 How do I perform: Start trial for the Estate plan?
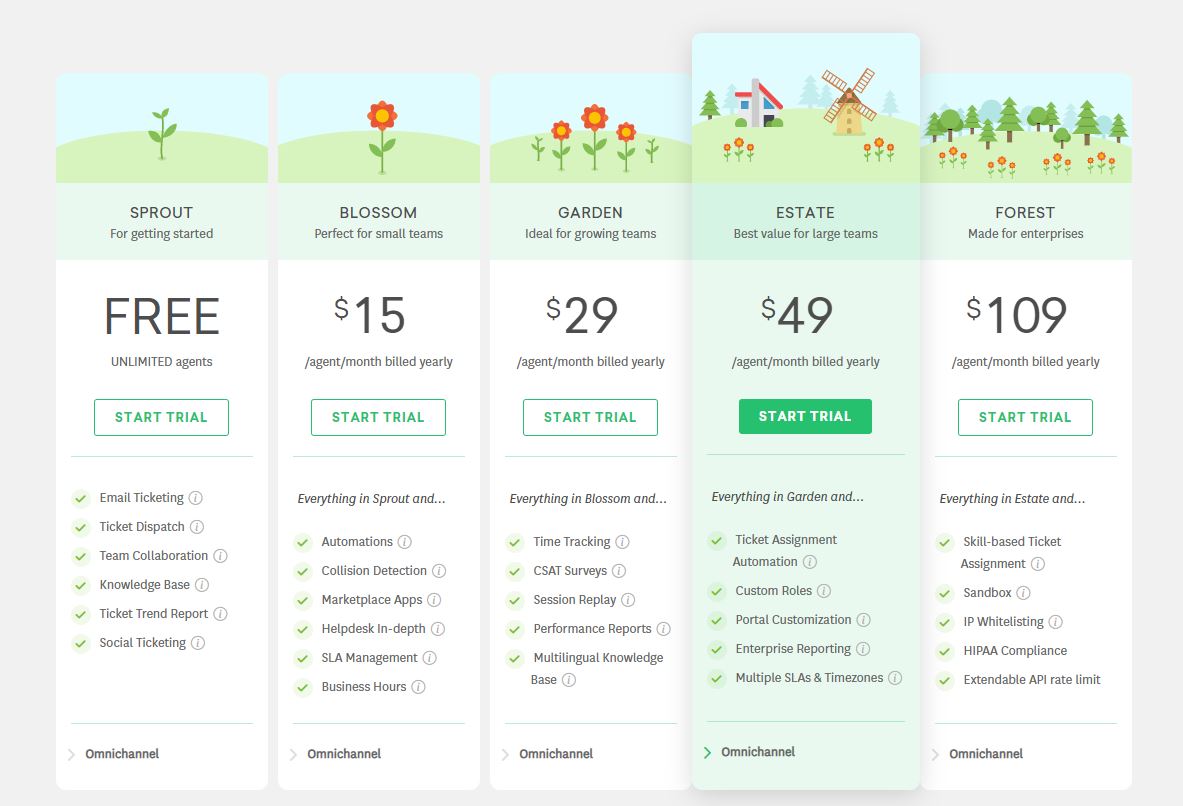click(x=805, y=416)
